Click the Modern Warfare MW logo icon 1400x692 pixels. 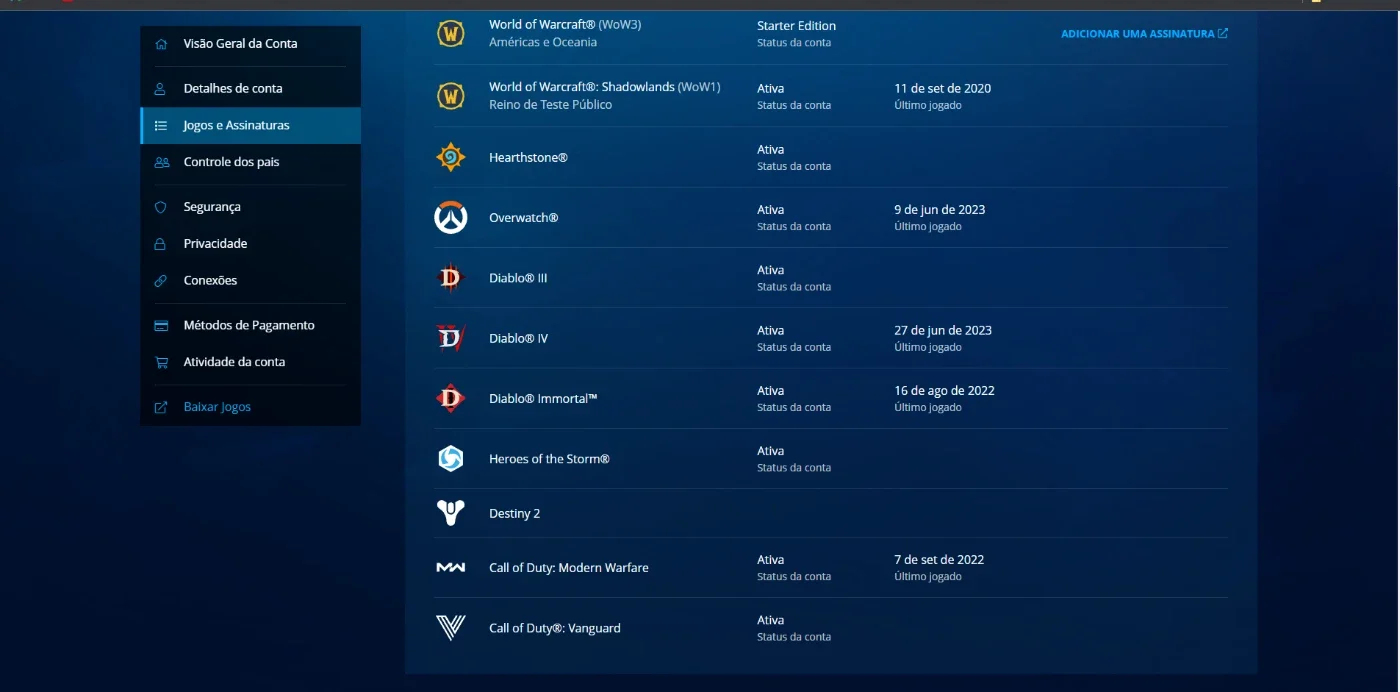[451, 568]
